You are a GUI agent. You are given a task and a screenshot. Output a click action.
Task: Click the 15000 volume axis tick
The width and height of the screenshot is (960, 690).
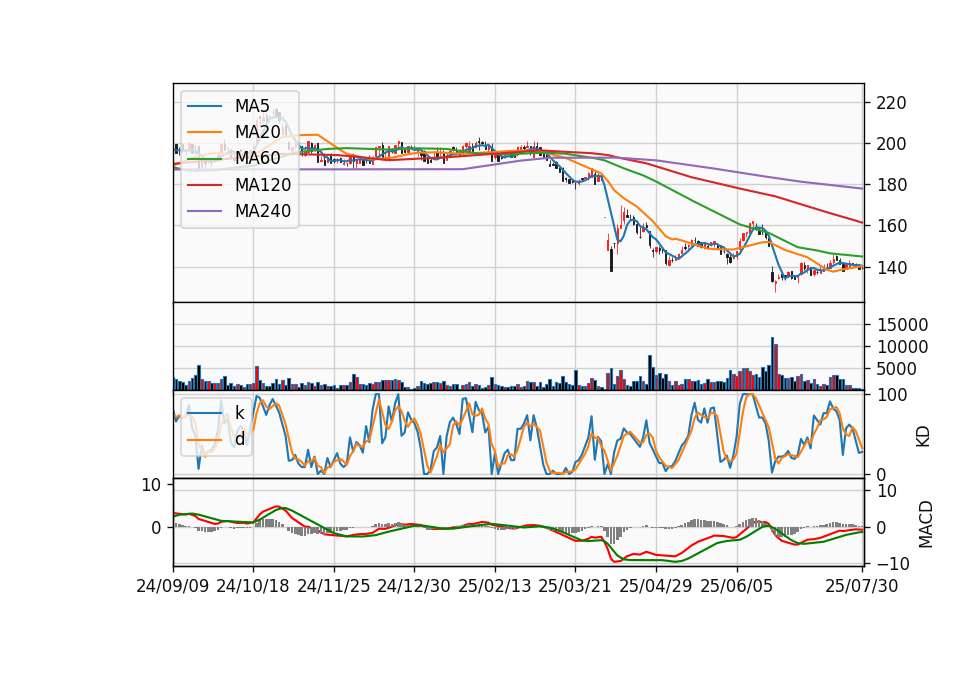[902, 325]
